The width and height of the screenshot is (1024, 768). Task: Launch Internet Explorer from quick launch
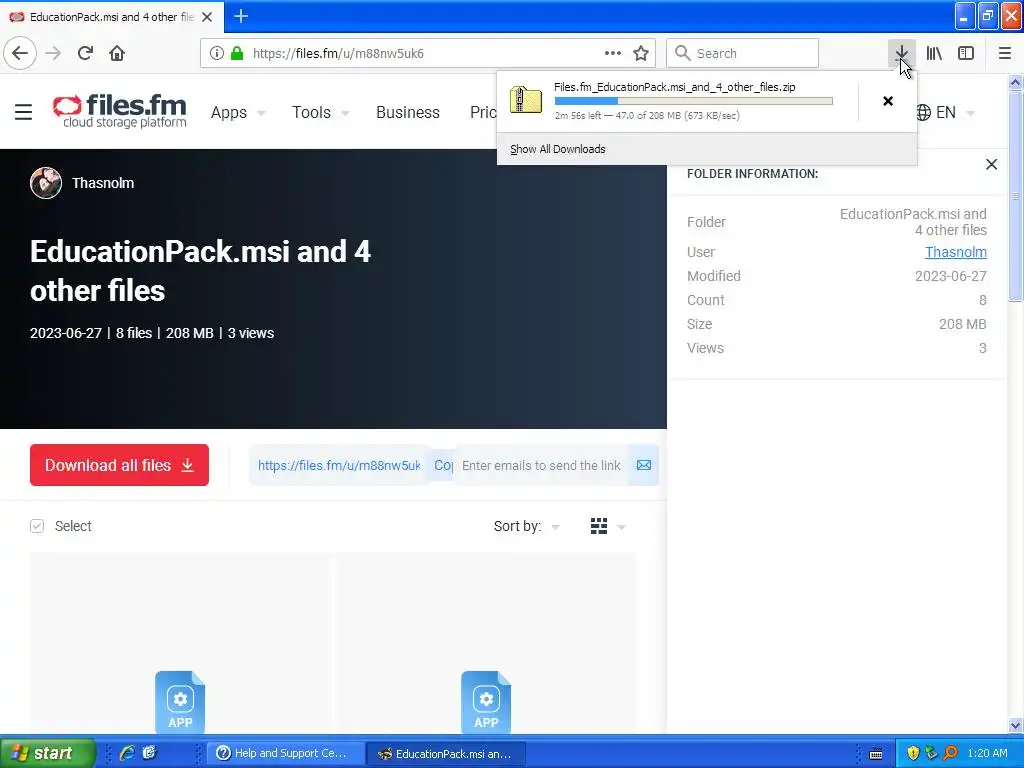[127, 753]
